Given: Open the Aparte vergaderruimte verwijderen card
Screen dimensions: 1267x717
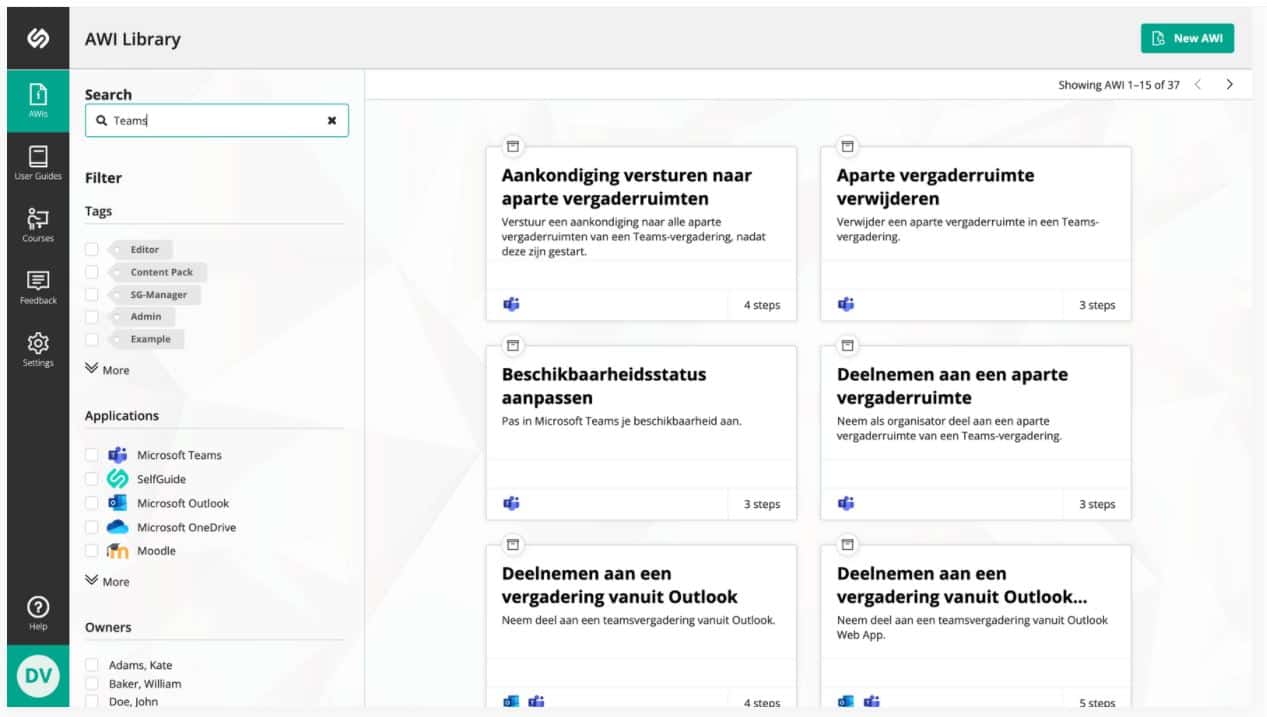Looking at the screenshot, I should pos(976,234).
